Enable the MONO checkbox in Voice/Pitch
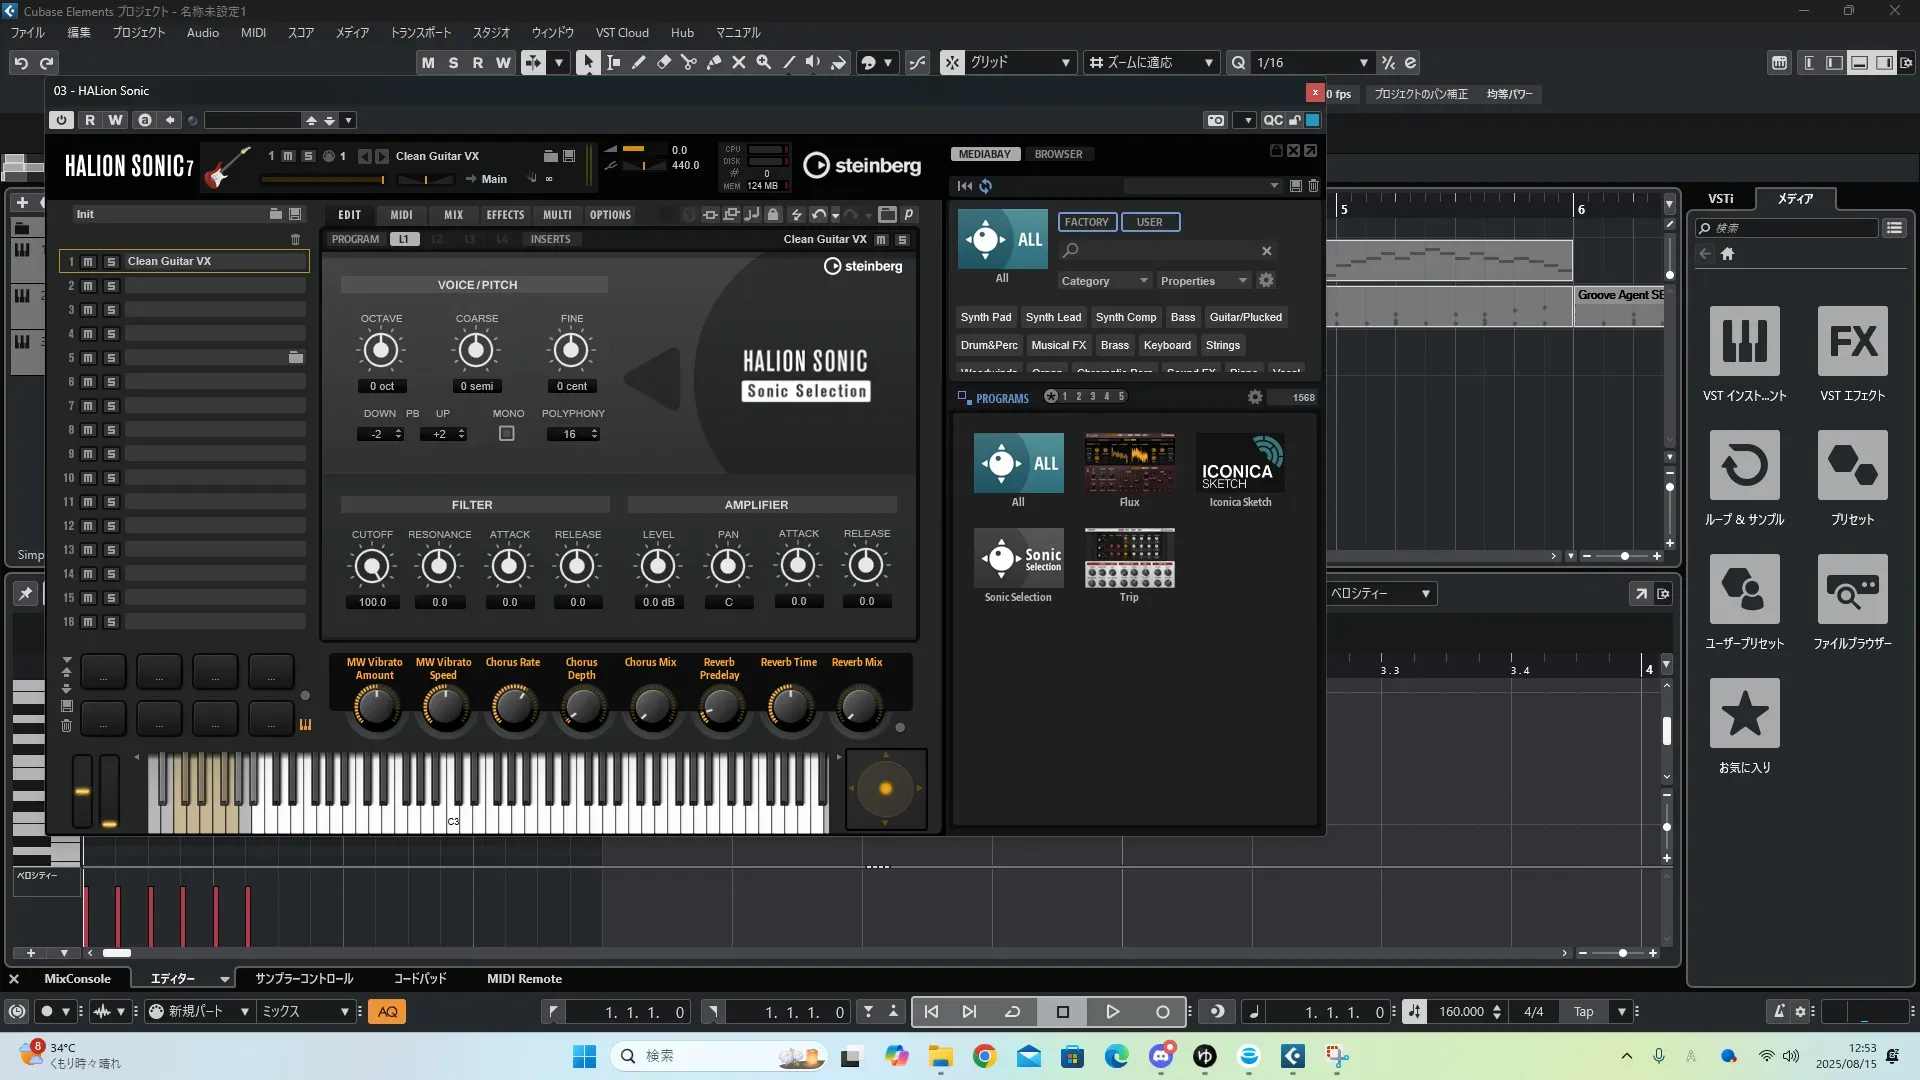The image size is (1920, 1080). pos(507,434)
